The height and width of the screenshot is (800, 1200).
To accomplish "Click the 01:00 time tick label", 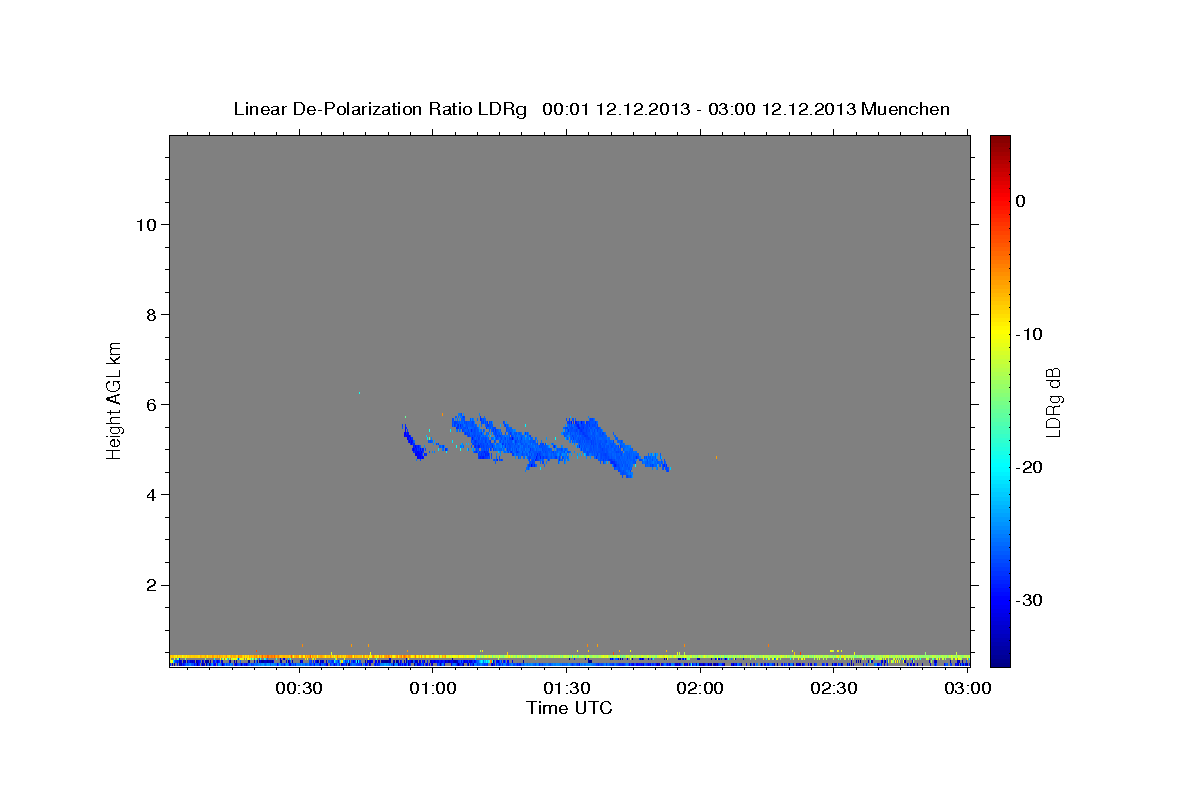I will (433, 688).
